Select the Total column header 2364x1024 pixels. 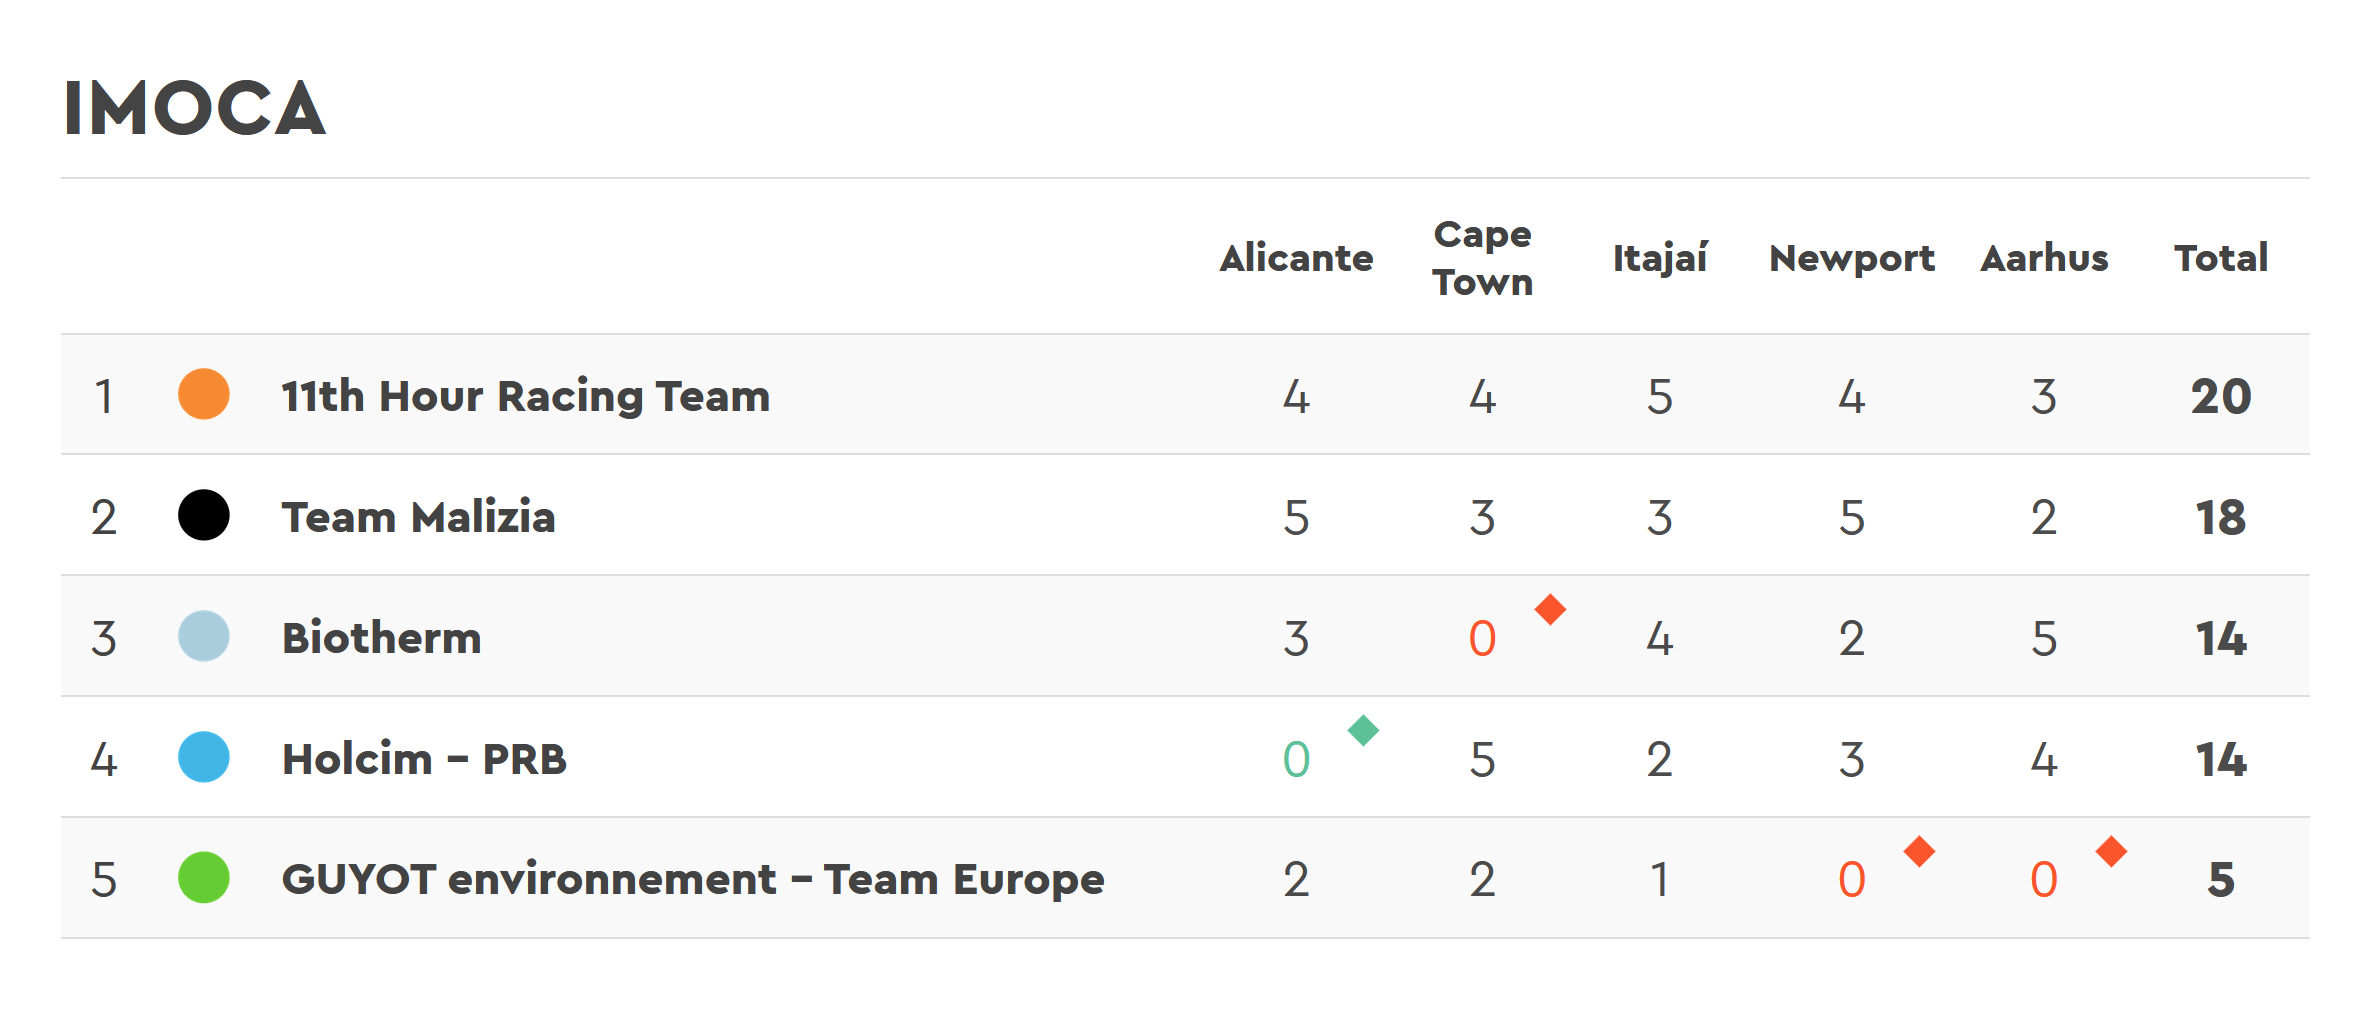[2221, 258]
